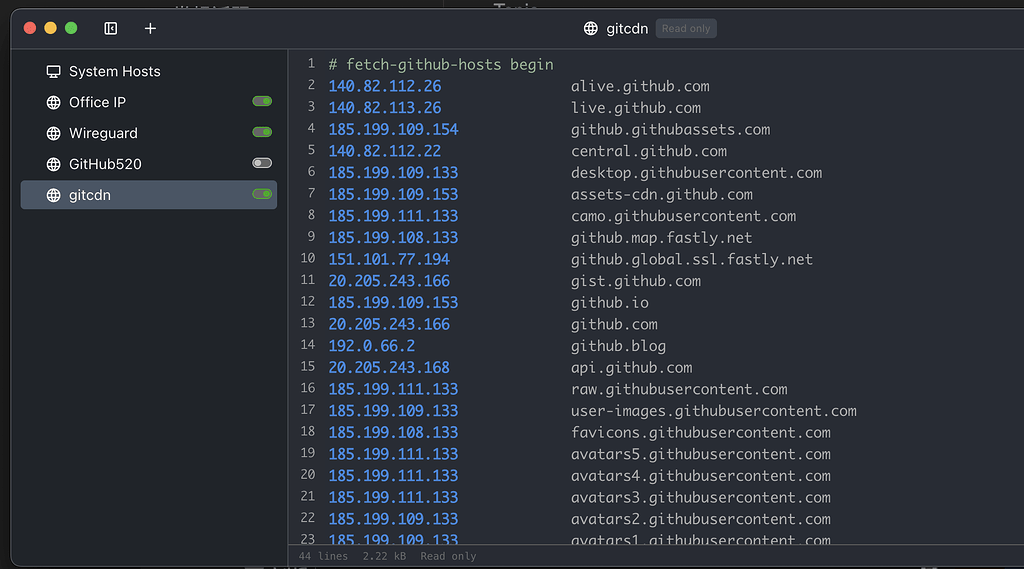Turn off the Wireguard switch
The width and height of the screenshot is (1024, 569).
tap(262, 132)
